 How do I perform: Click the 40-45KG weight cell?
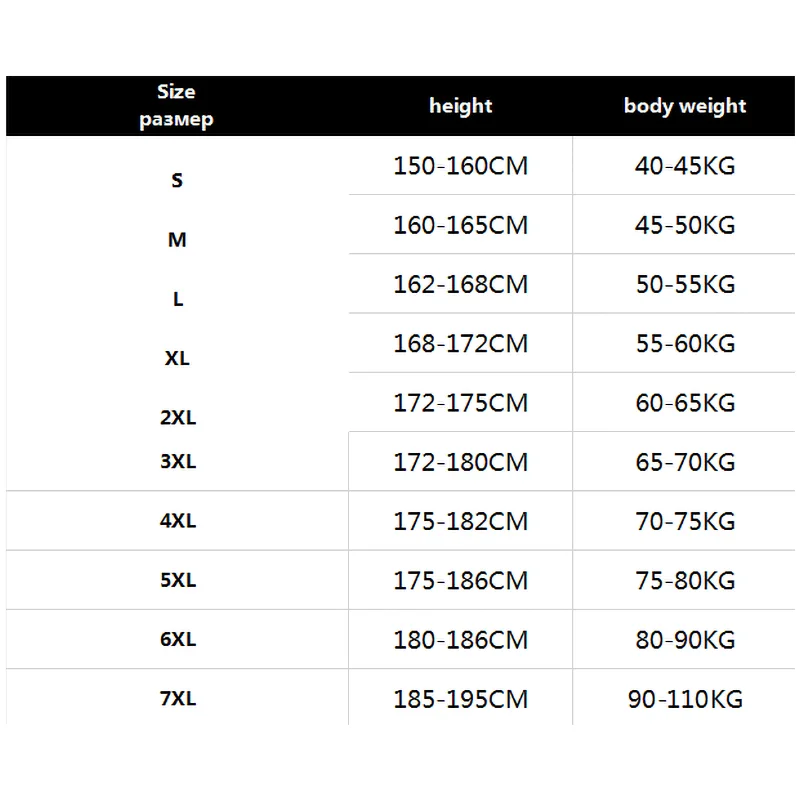685,166
